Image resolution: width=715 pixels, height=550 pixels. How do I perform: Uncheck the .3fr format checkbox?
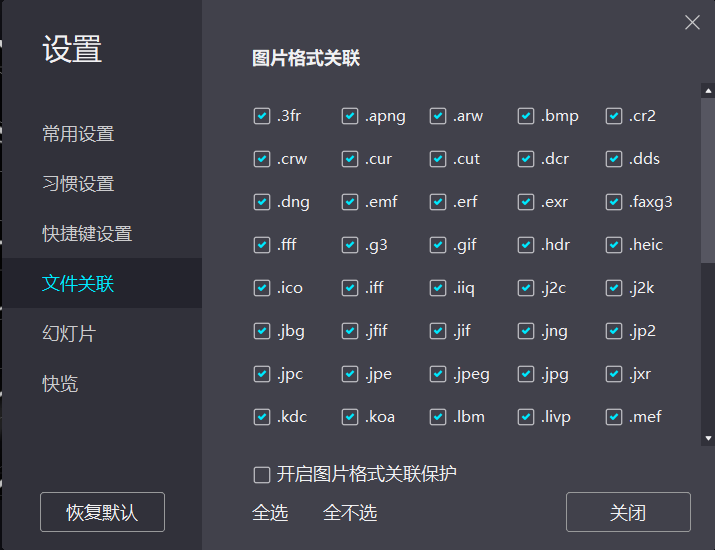262,116
